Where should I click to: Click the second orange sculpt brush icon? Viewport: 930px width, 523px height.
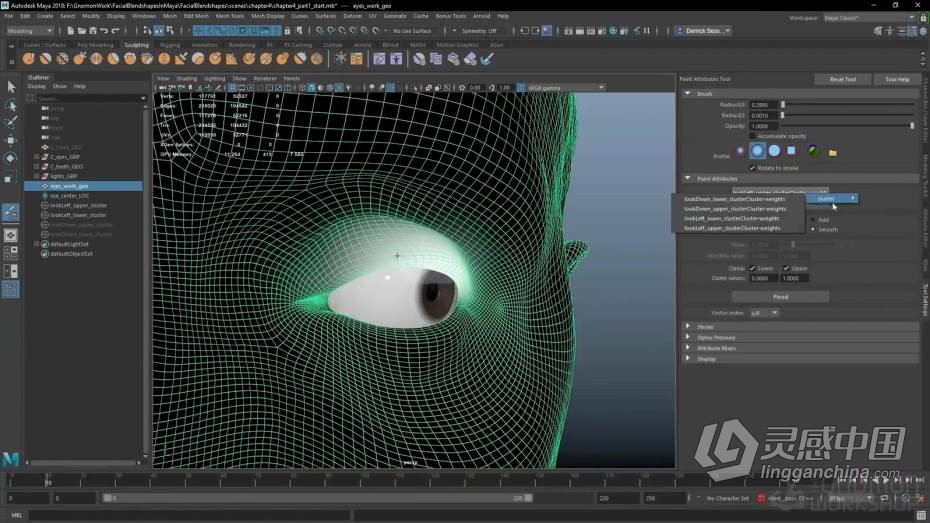click(x=46, y=59)
